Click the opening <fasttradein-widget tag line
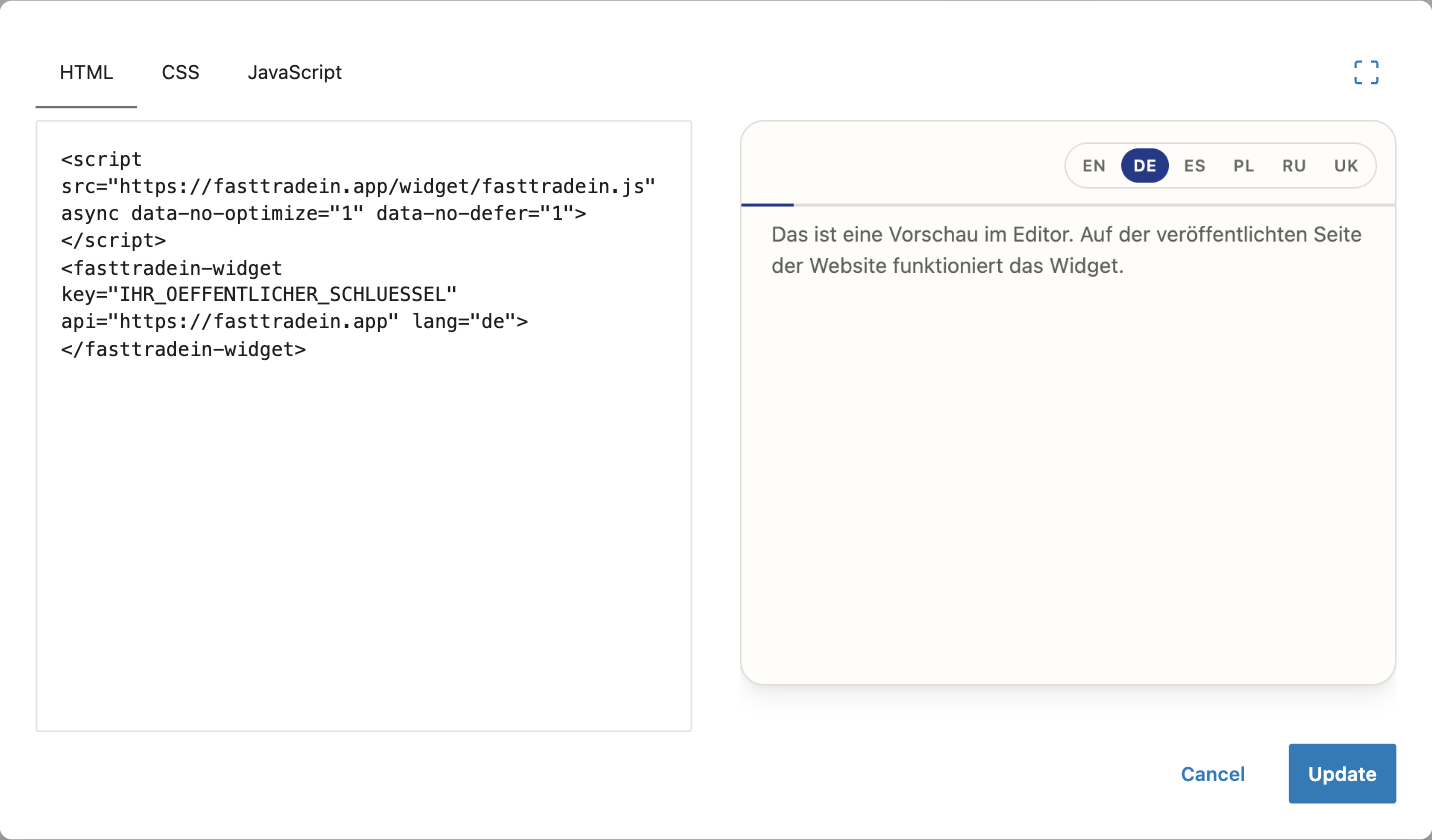 coord(172,268)
